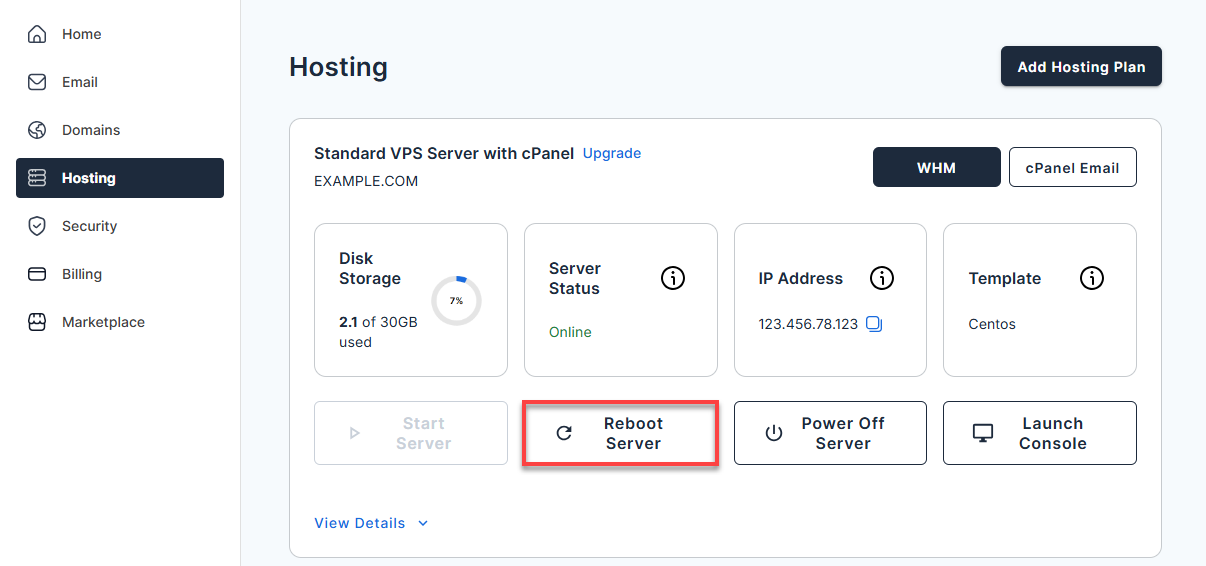
Task: Go to Email section
Action: (120, 82)
